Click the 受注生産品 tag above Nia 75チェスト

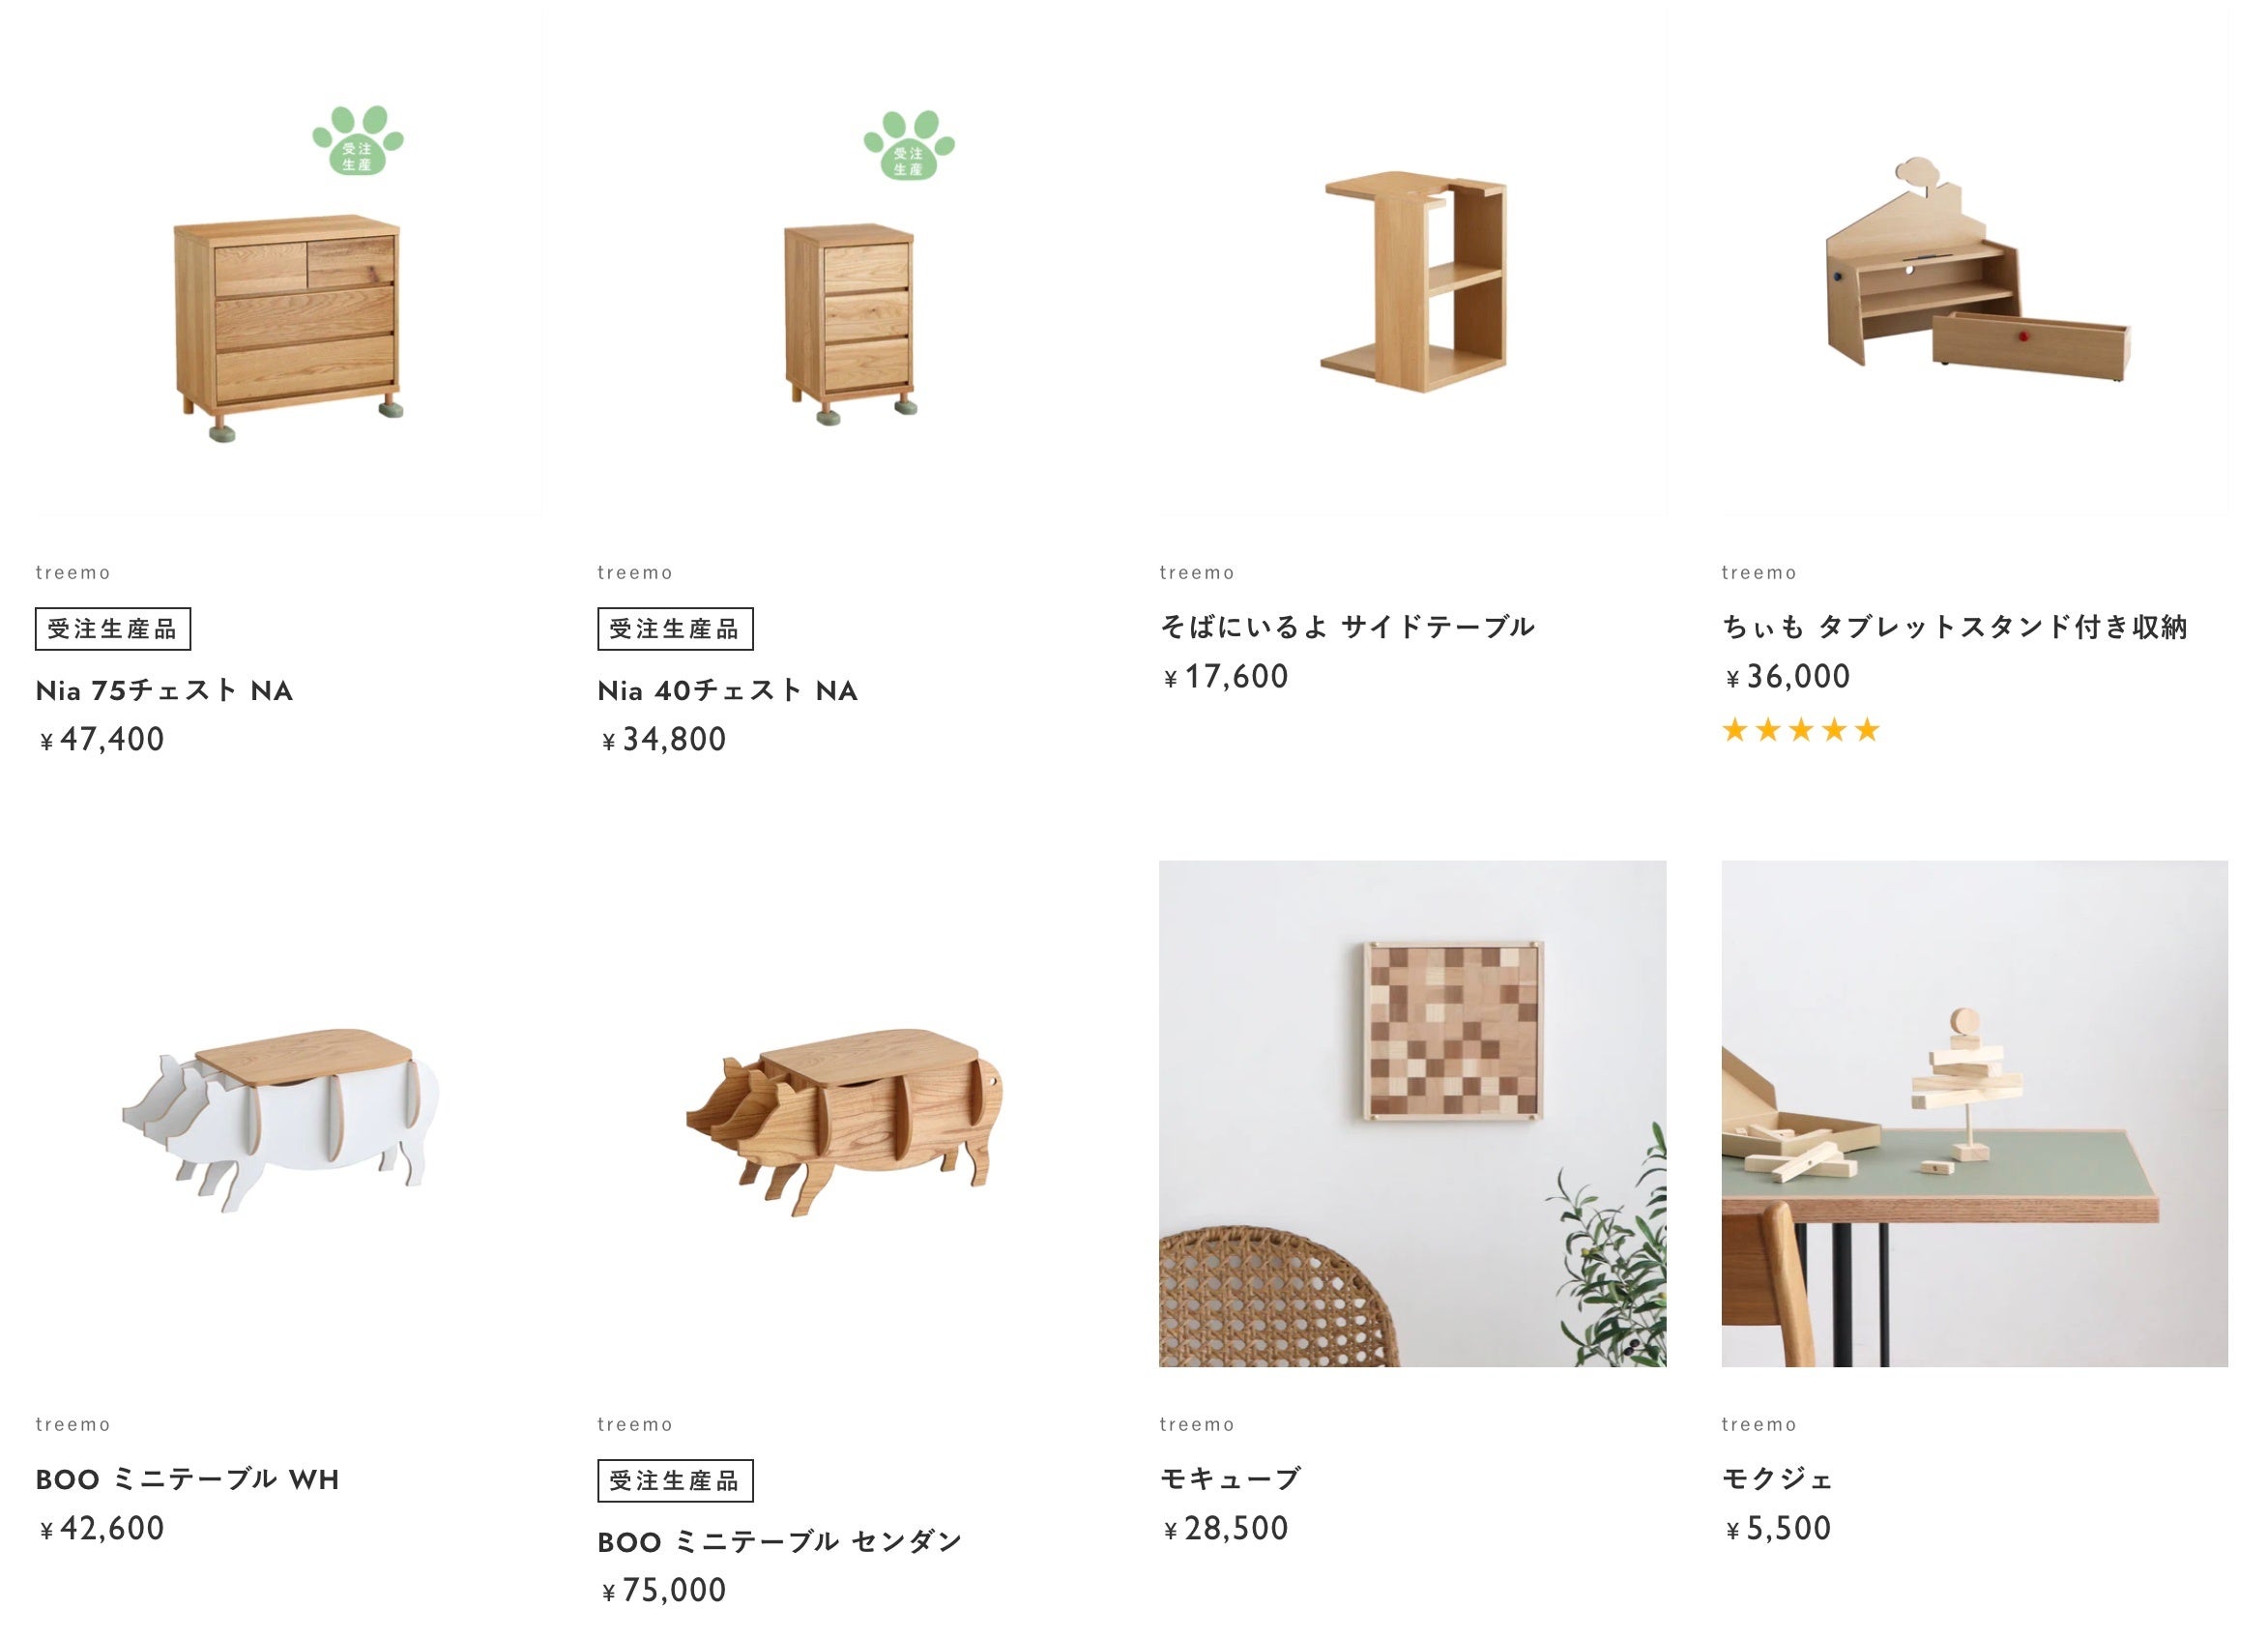tap(113, 628)
